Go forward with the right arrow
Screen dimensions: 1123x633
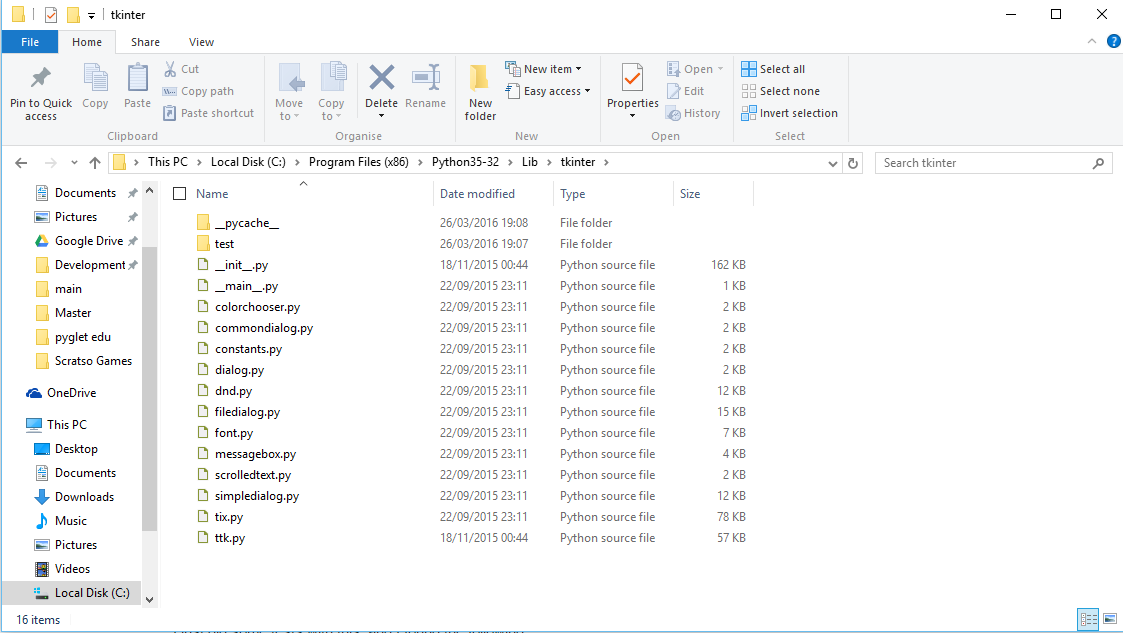click(x=50, y=163)
